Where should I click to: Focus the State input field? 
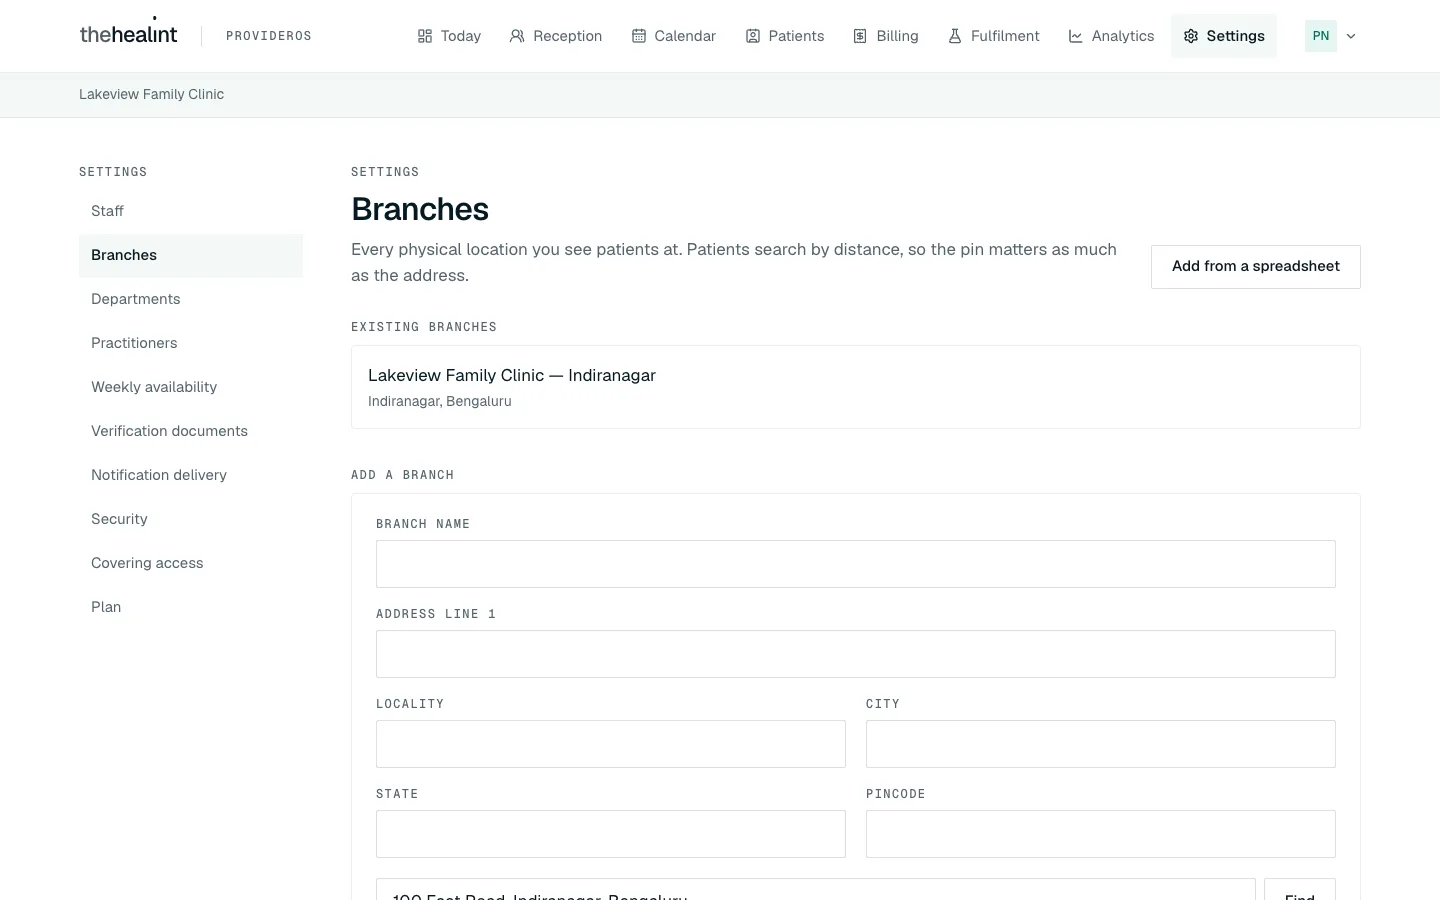(611, 834)
